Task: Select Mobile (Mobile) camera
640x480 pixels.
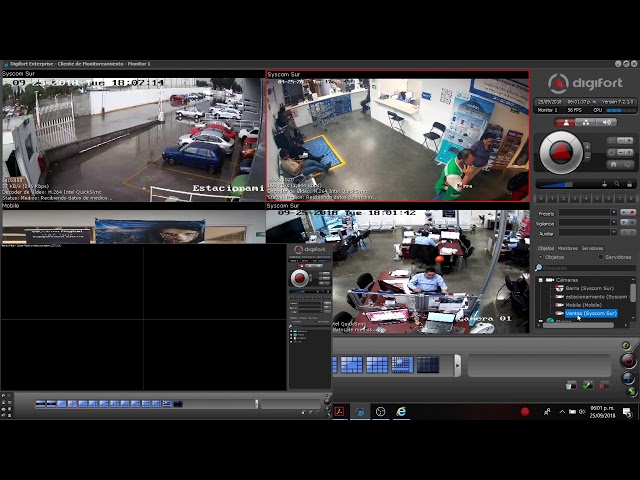Action: pos(583,305)
